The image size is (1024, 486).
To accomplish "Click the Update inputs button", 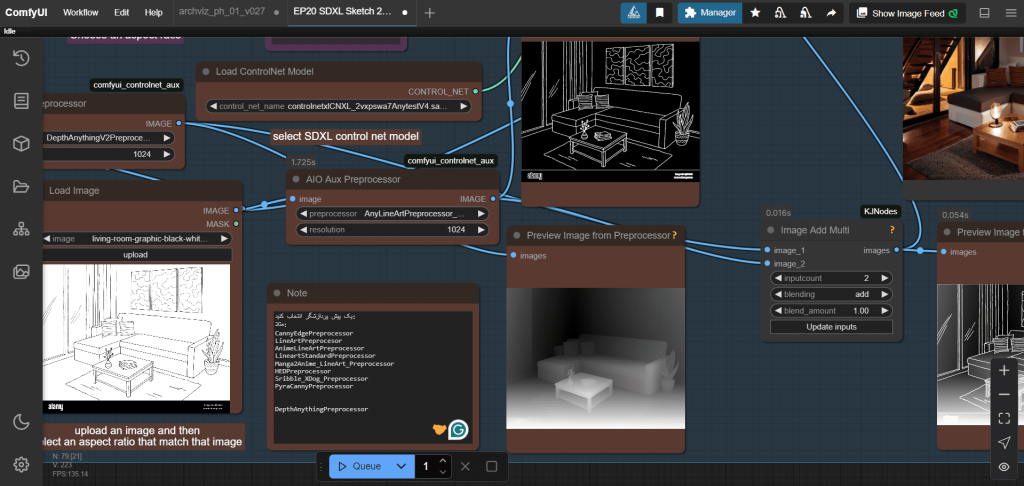I will 832,327.
